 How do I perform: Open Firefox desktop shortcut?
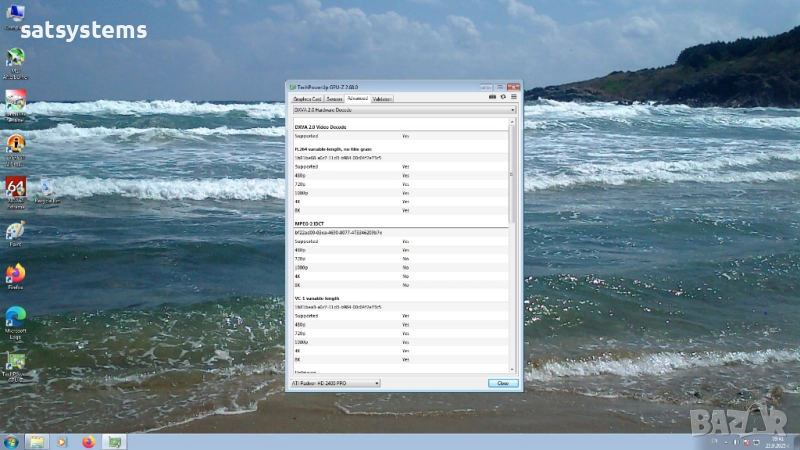[x=15, y=274]
